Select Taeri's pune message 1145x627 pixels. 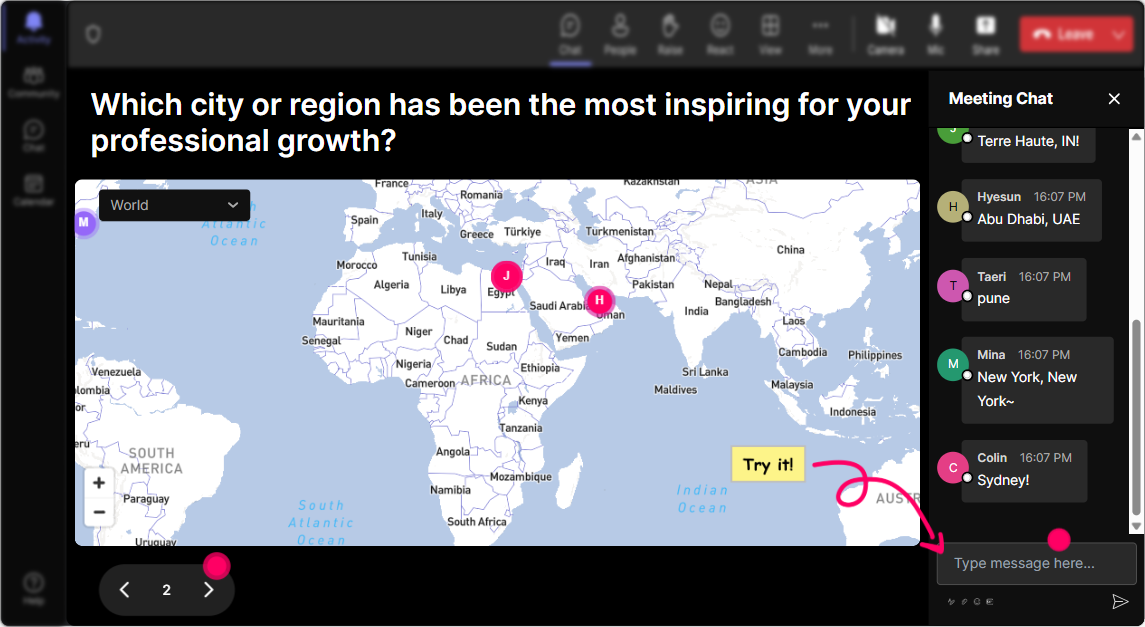pos(1024,289)
